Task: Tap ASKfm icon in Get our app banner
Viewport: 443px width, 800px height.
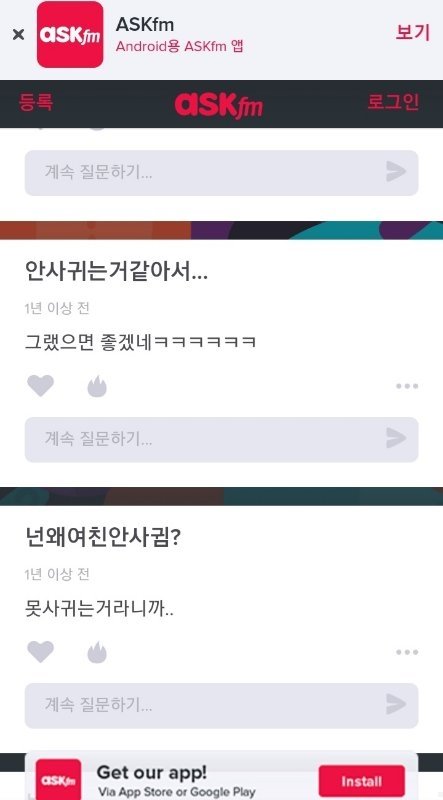Action: pos(58,780)
